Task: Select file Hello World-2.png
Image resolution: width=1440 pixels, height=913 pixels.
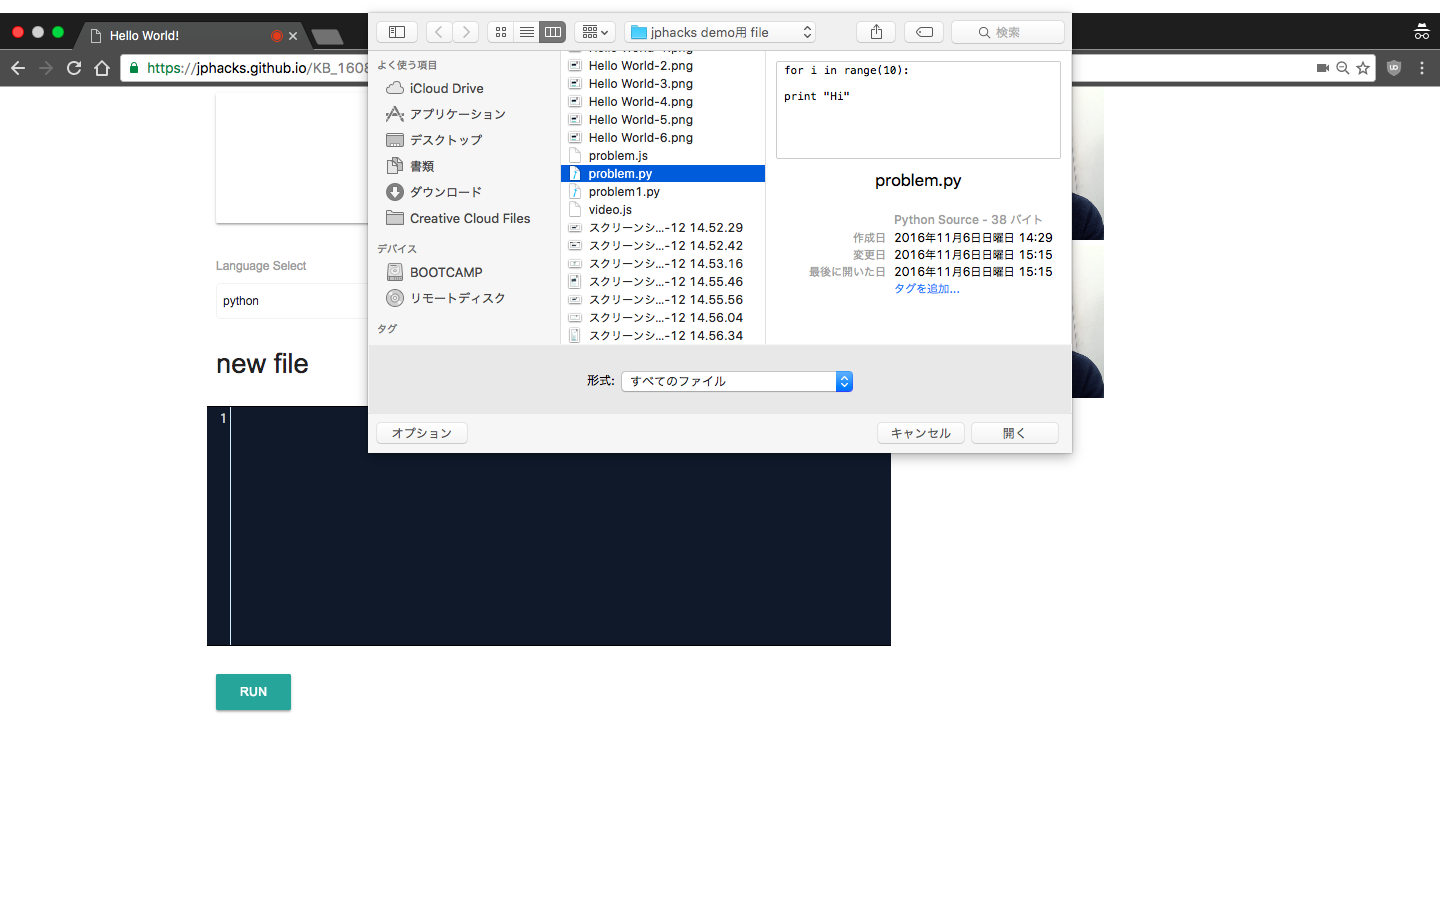Action: 663,66
